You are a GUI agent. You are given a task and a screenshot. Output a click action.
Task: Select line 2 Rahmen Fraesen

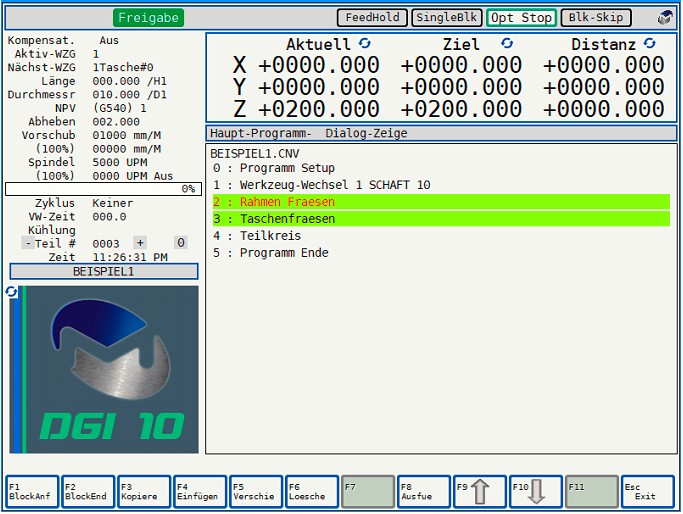(x=441, y=202)
